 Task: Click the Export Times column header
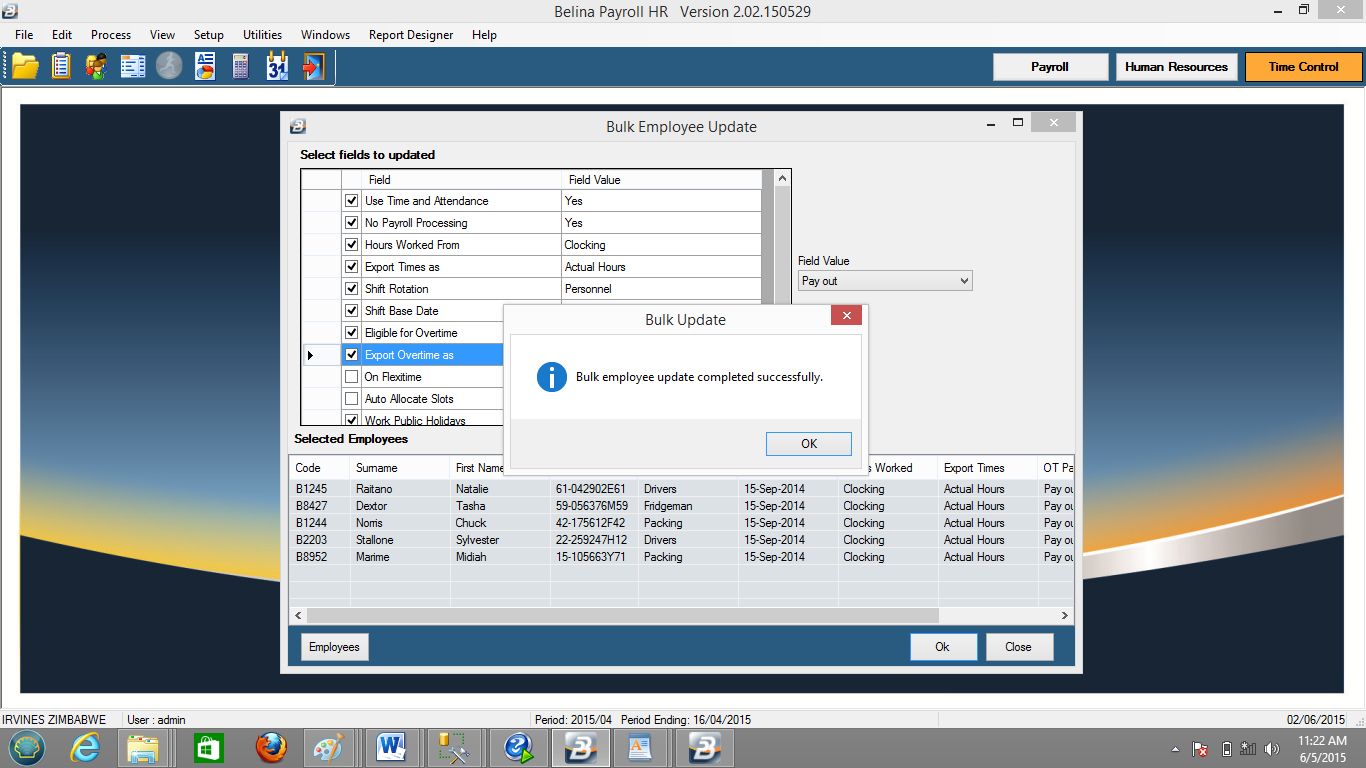click(988, 468)
